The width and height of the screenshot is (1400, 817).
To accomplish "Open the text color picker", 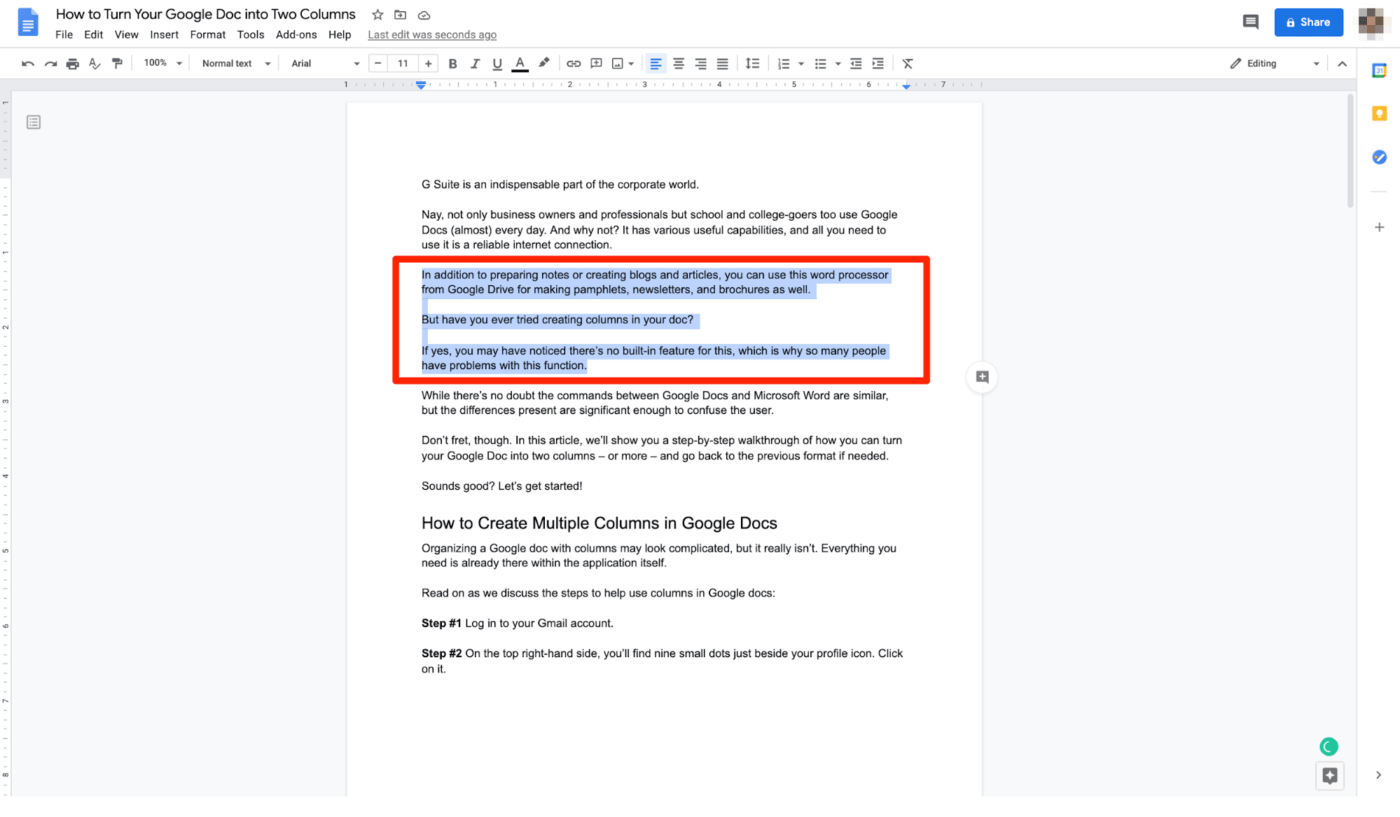I will (520, 63).
